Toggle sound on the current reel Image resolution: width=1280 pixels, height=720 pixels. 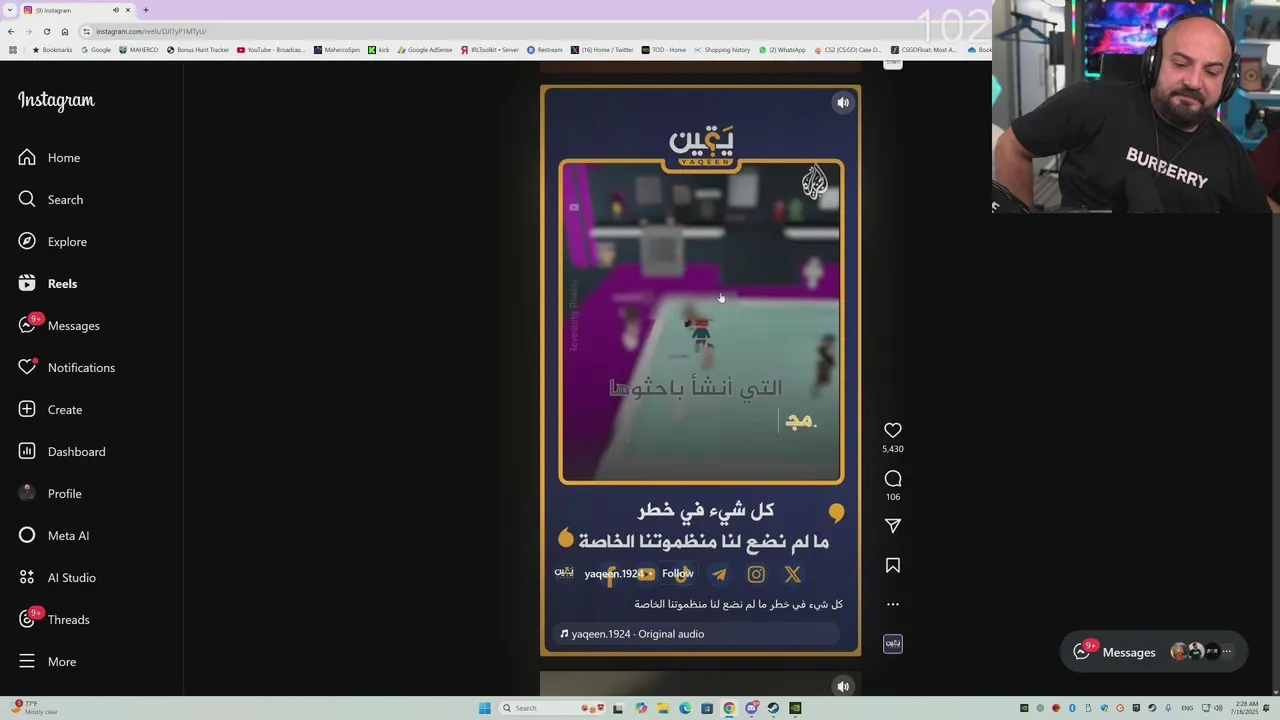[843, 103]
